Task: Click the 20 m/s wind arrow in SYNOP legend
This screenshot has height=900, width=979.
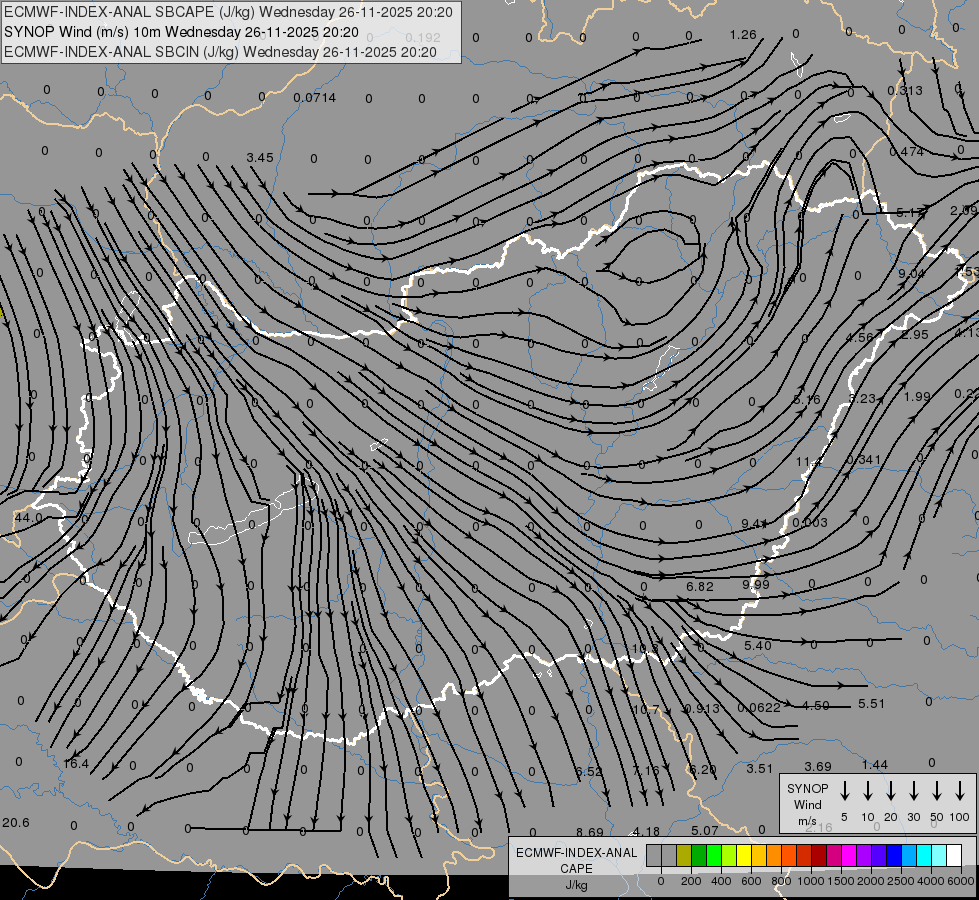Action: (x=891, y=791)
